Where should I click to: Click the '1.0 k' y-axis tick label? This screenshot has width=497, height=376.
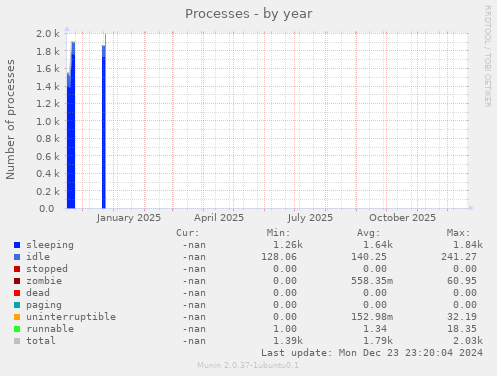pyautogui.click(x=48, y=121)
